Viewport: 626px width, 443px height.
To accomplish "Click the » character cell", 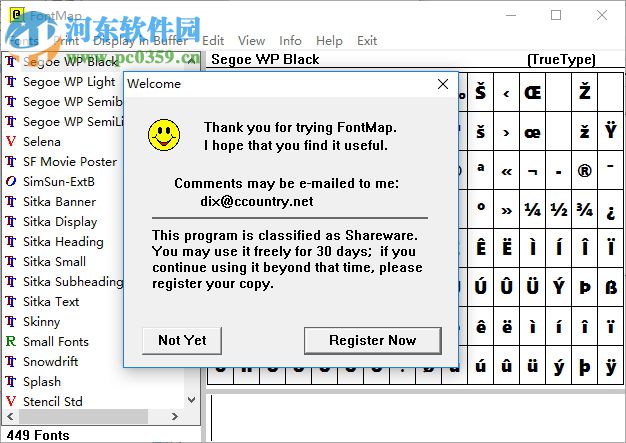I will pyautogui.click(x=506, y=210).
